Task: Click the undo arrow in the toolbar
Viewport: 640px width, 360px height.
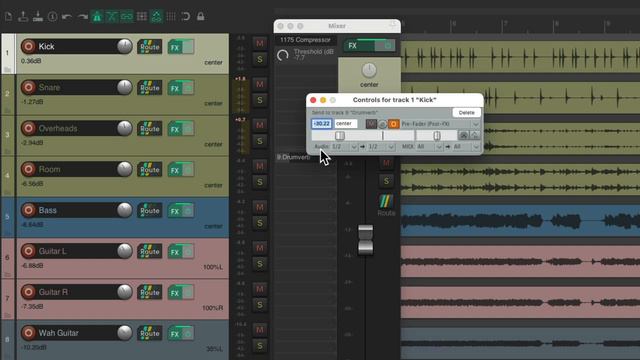Action: point(67,17)
